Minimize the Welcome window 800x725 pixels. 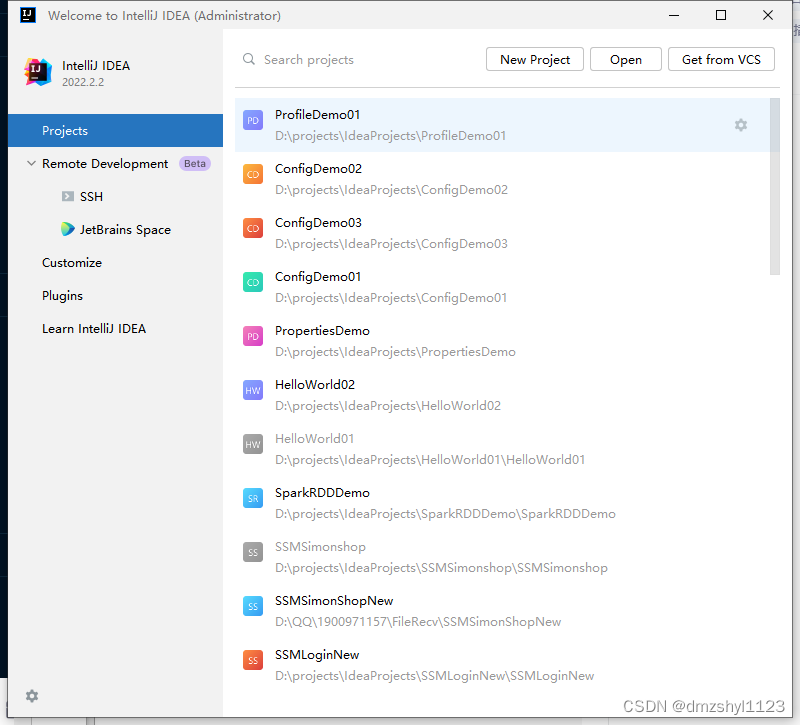click(x=674, y=15)
